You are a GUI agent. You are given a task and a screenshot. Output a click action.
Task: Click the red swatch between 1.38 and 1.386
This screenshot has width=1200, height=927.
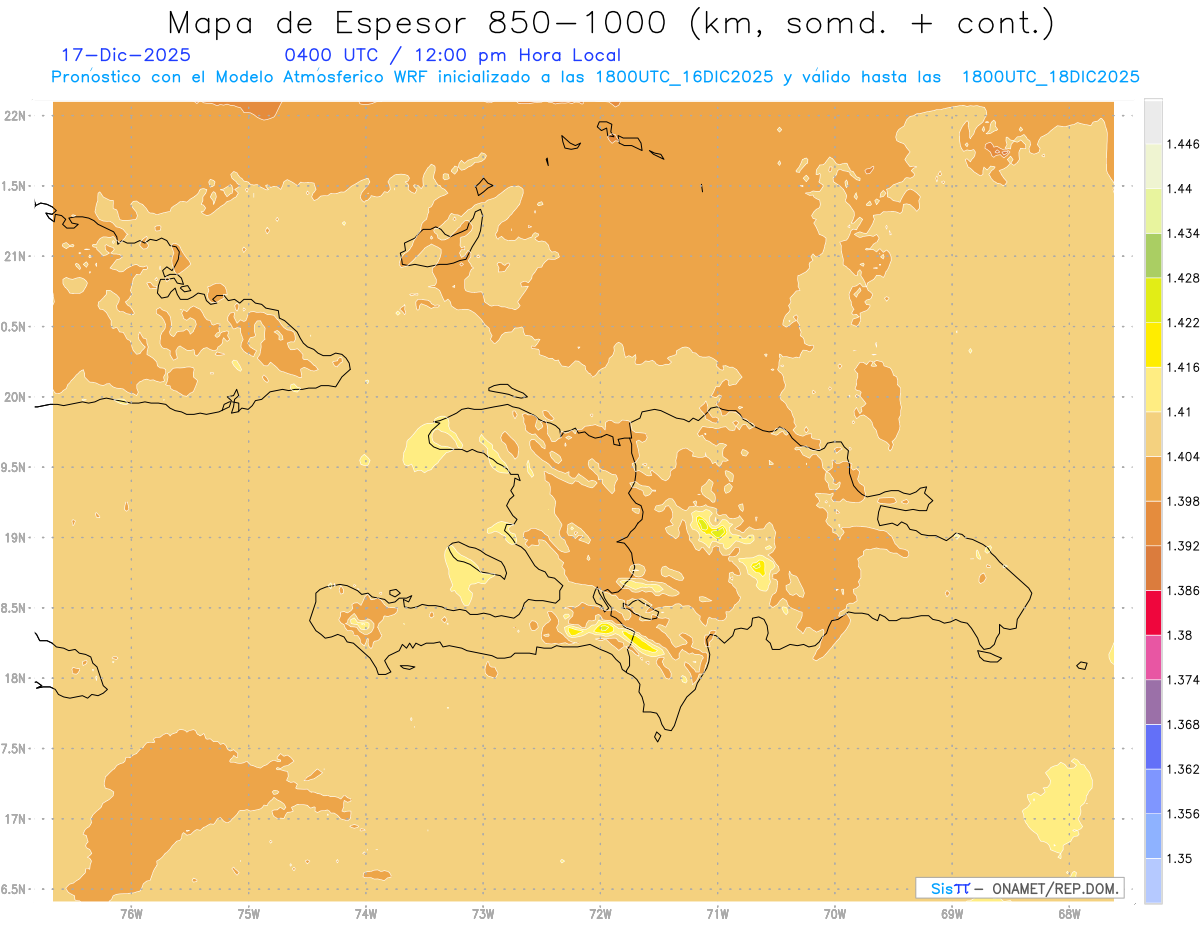coord(1153,613)
